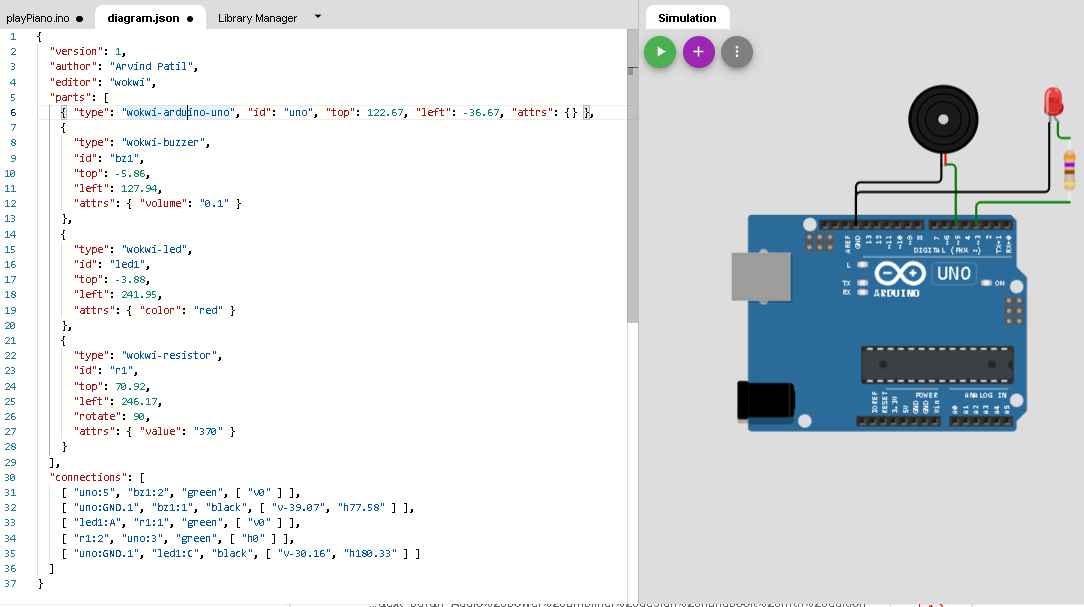Click "Arvind Patil" author value

pos(151,66)
